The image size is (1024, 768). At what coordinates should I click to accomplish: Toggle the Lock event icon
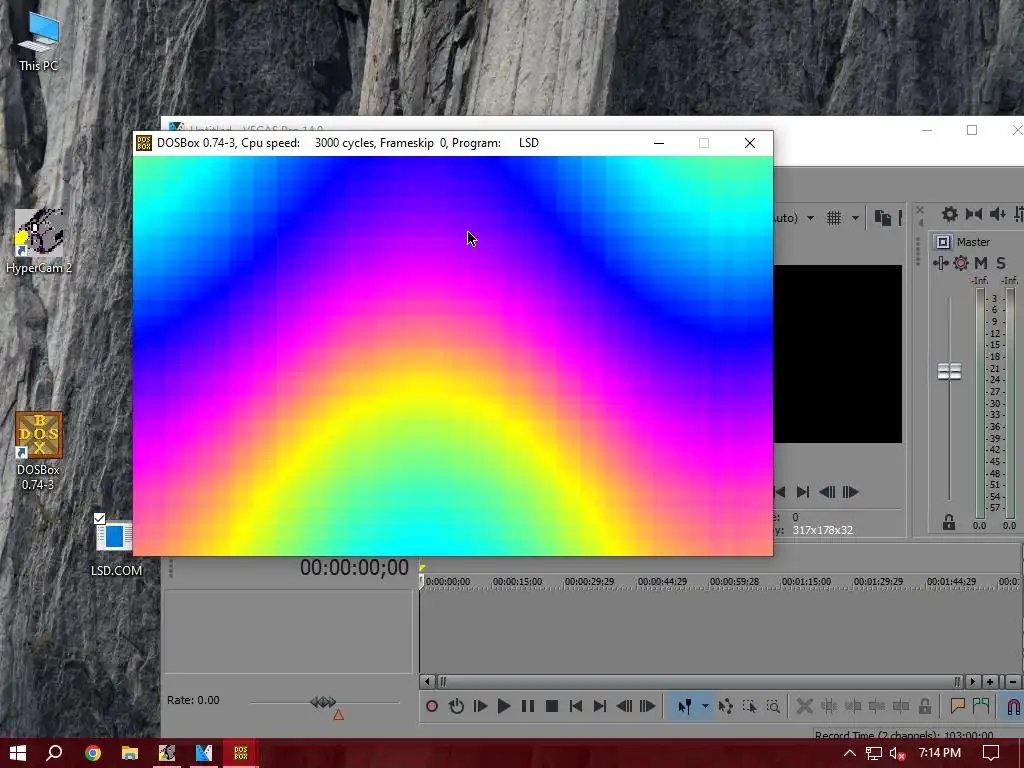click(925, 706)
